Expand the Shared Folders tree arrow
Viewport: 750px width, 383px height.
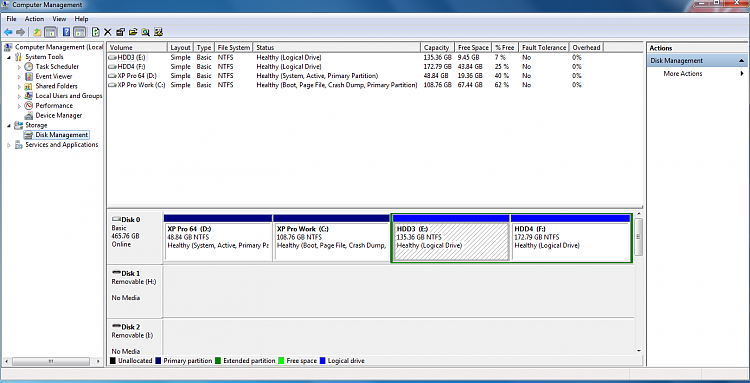20,86
